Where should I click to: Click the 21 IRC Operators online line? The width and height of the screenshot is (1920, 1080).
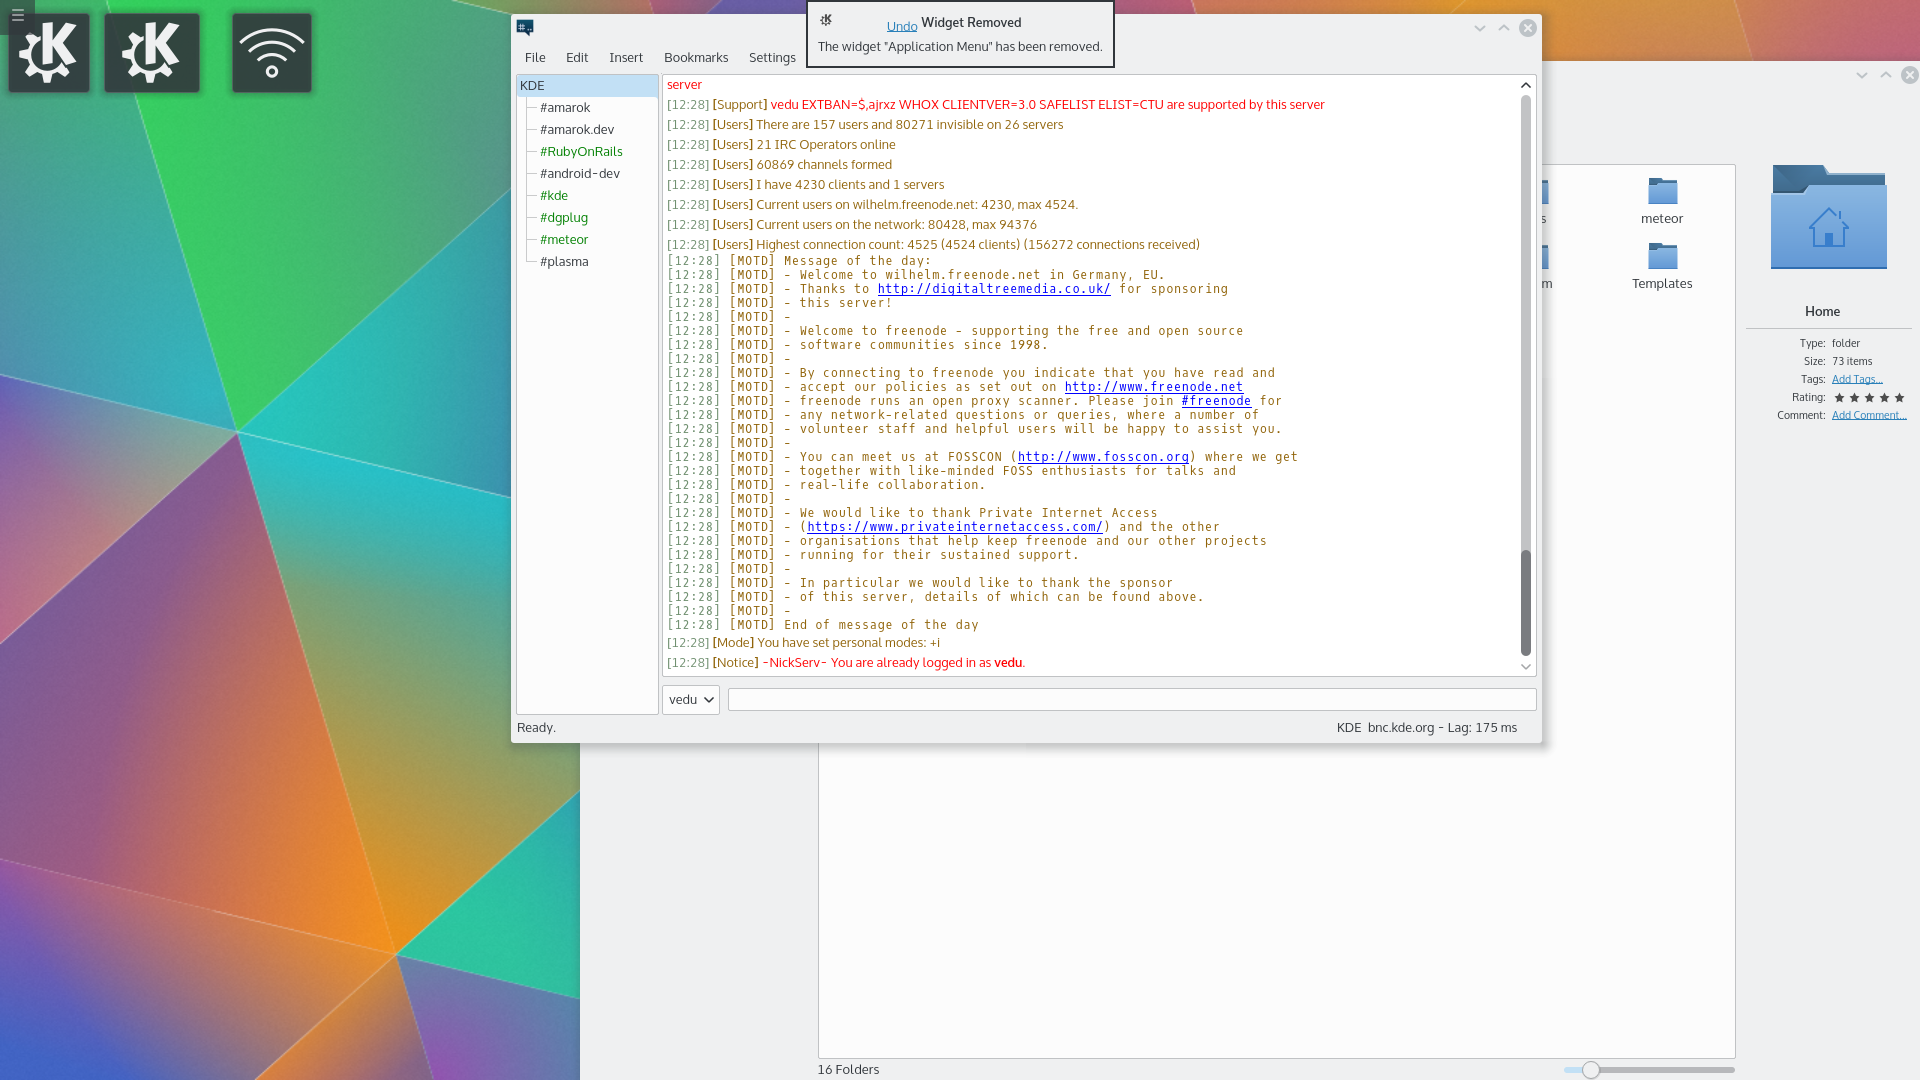[781, 145]
